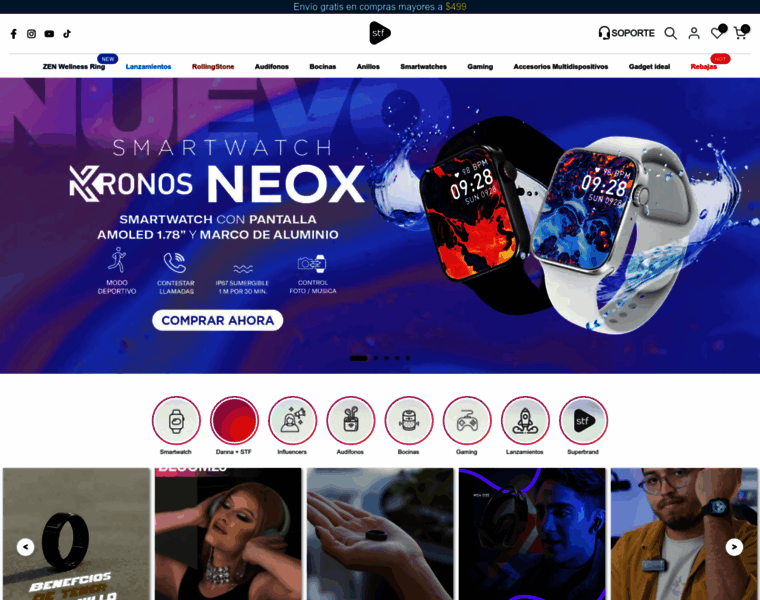
Task: Select the last banner slide dot
Action: [x=408, y=358]
